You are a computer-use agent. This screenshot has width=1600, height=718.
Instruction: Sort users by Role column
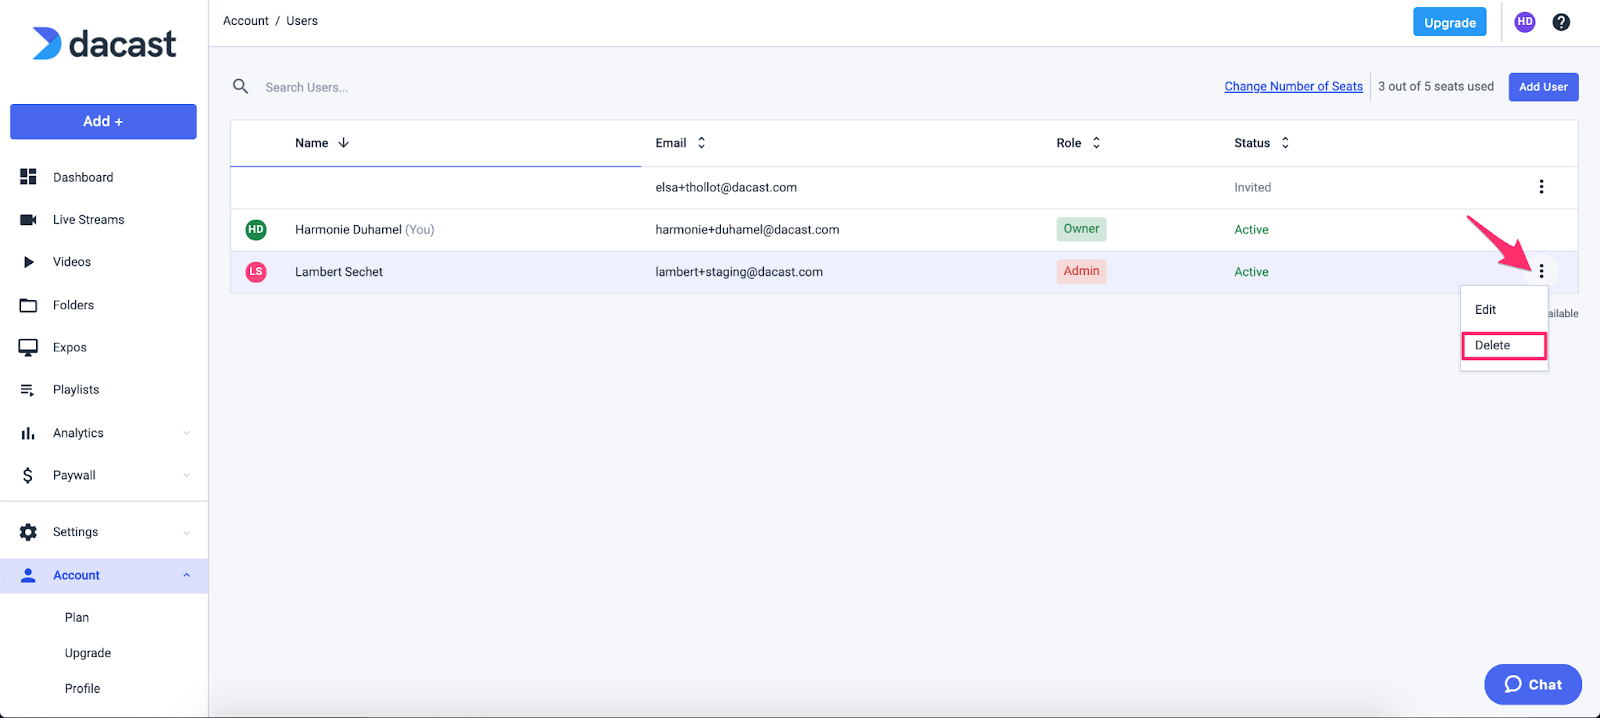click(x=1096, y=143)
